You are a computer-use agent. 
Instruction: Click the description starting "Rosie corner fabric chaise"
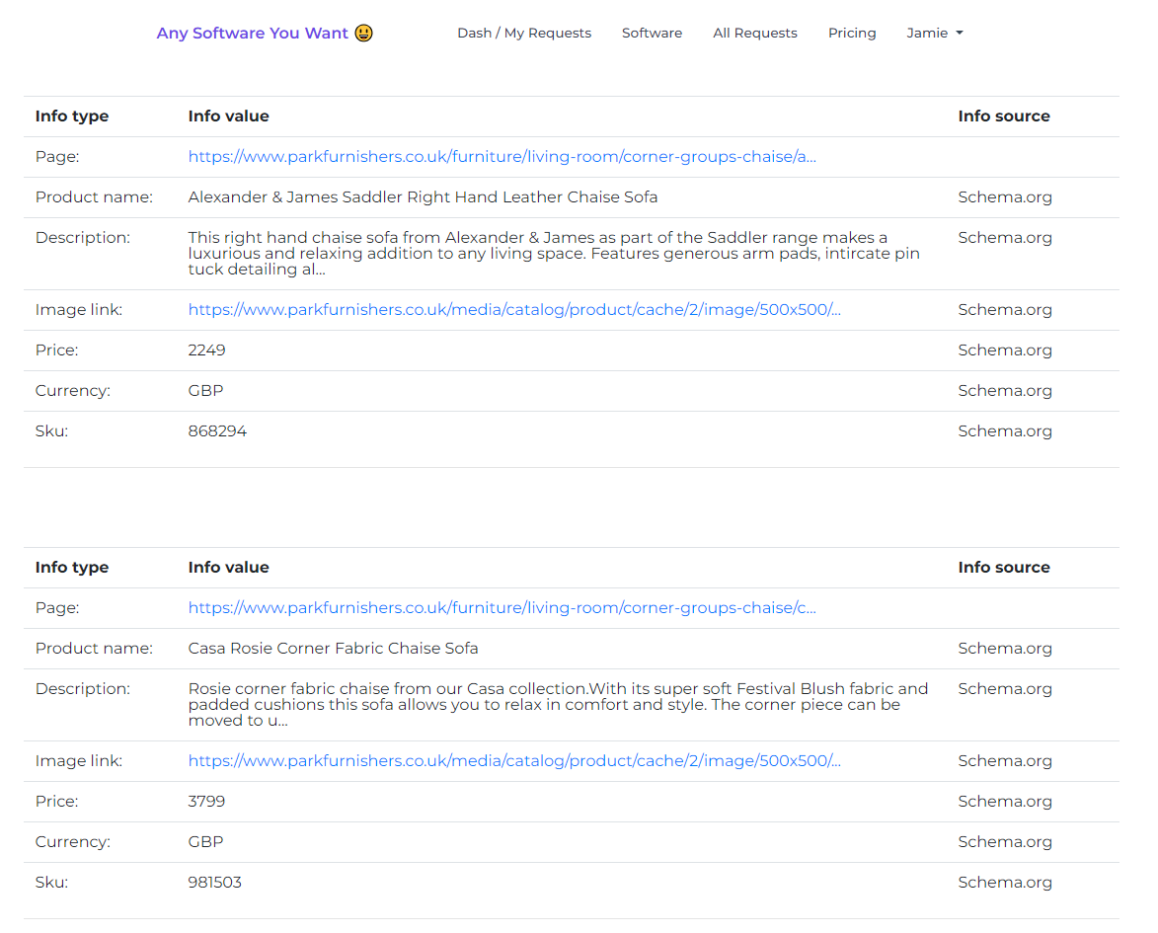[x=558, y=705]
